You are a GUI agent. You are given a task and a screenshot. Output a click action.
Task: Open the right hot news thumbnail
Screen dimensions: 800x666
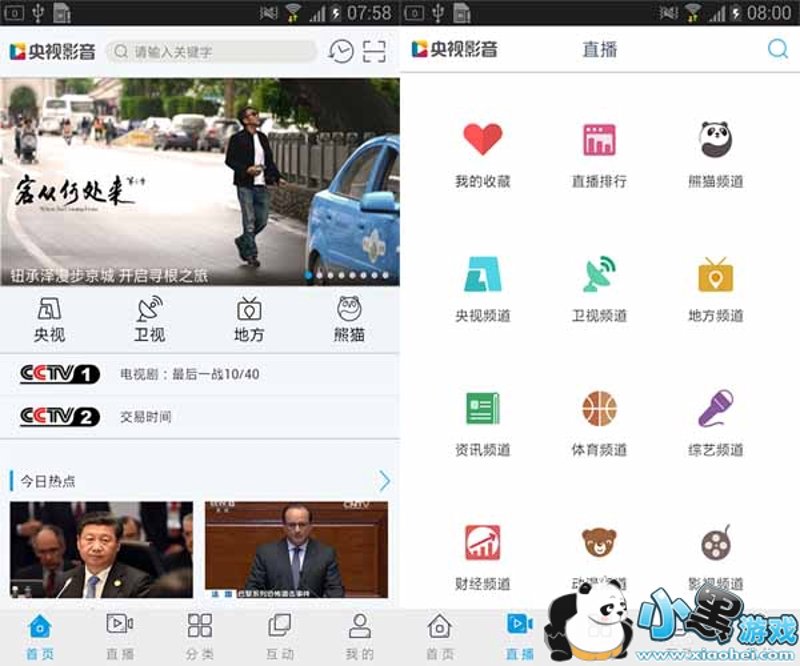pos(296,550)
